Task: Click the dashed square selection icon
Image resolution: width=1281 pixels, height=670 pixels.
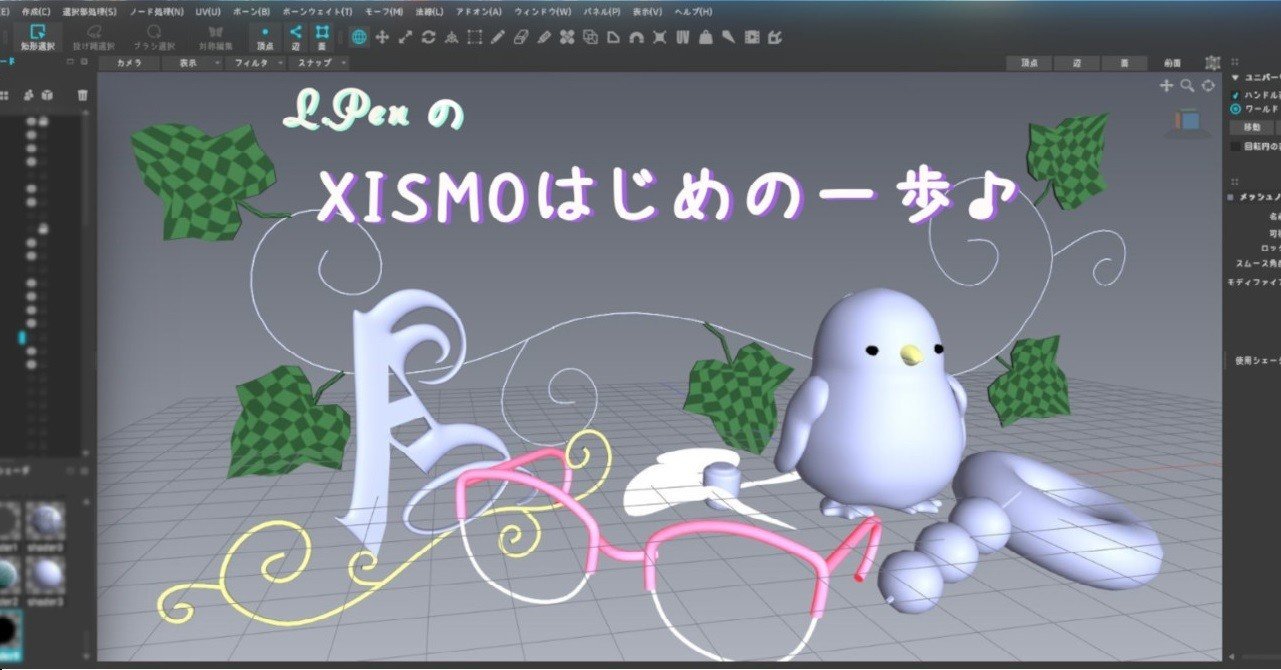Action: (474, 37)
